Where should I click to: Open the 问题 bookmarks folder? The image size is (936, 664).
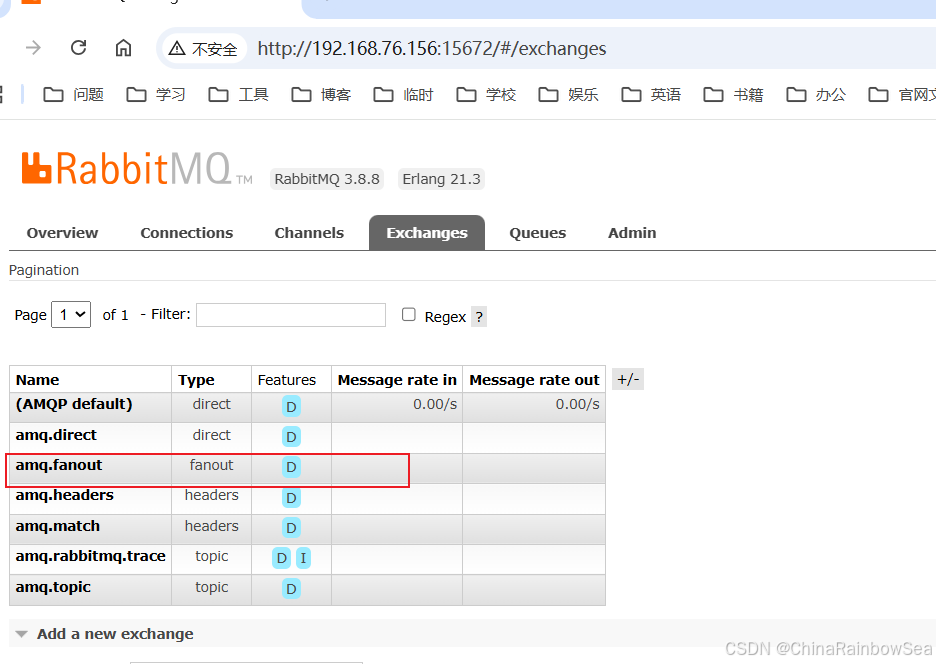(72, 94)
